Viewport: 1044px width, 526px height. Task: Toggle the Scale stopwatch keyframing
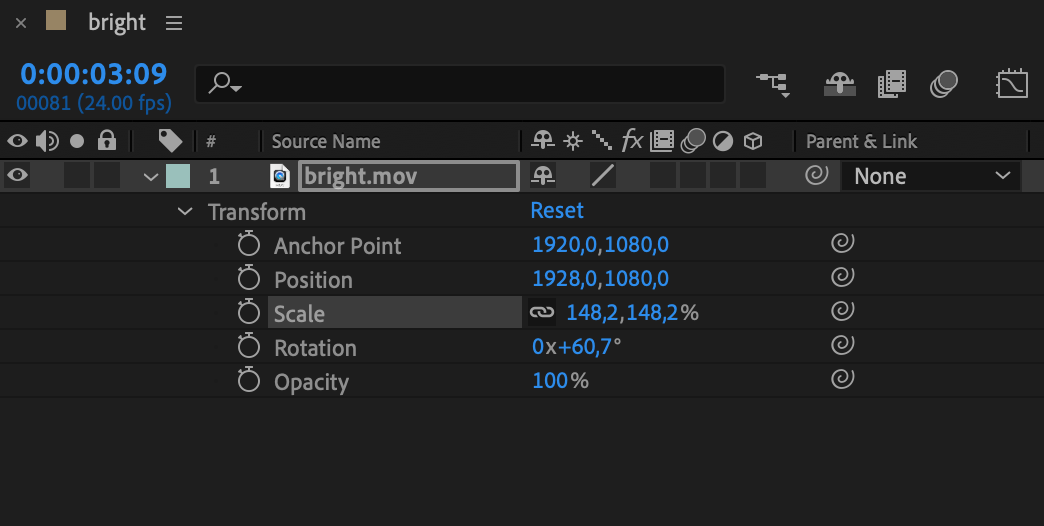click(x=249, y=314)
